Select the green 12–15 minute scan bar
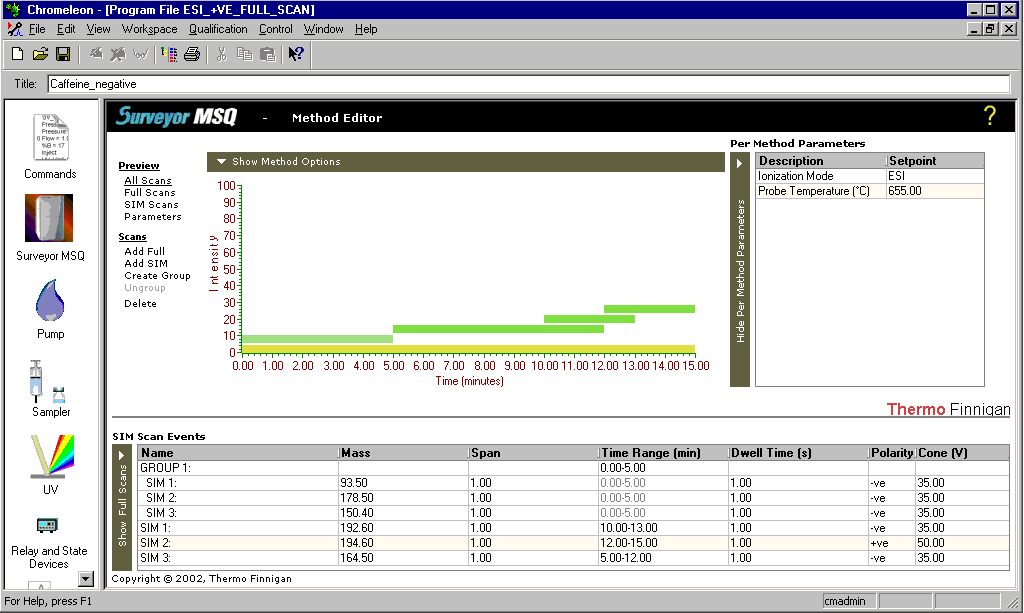The width and height of the screenshot is (1024, 613). click(x=649, y=309)
